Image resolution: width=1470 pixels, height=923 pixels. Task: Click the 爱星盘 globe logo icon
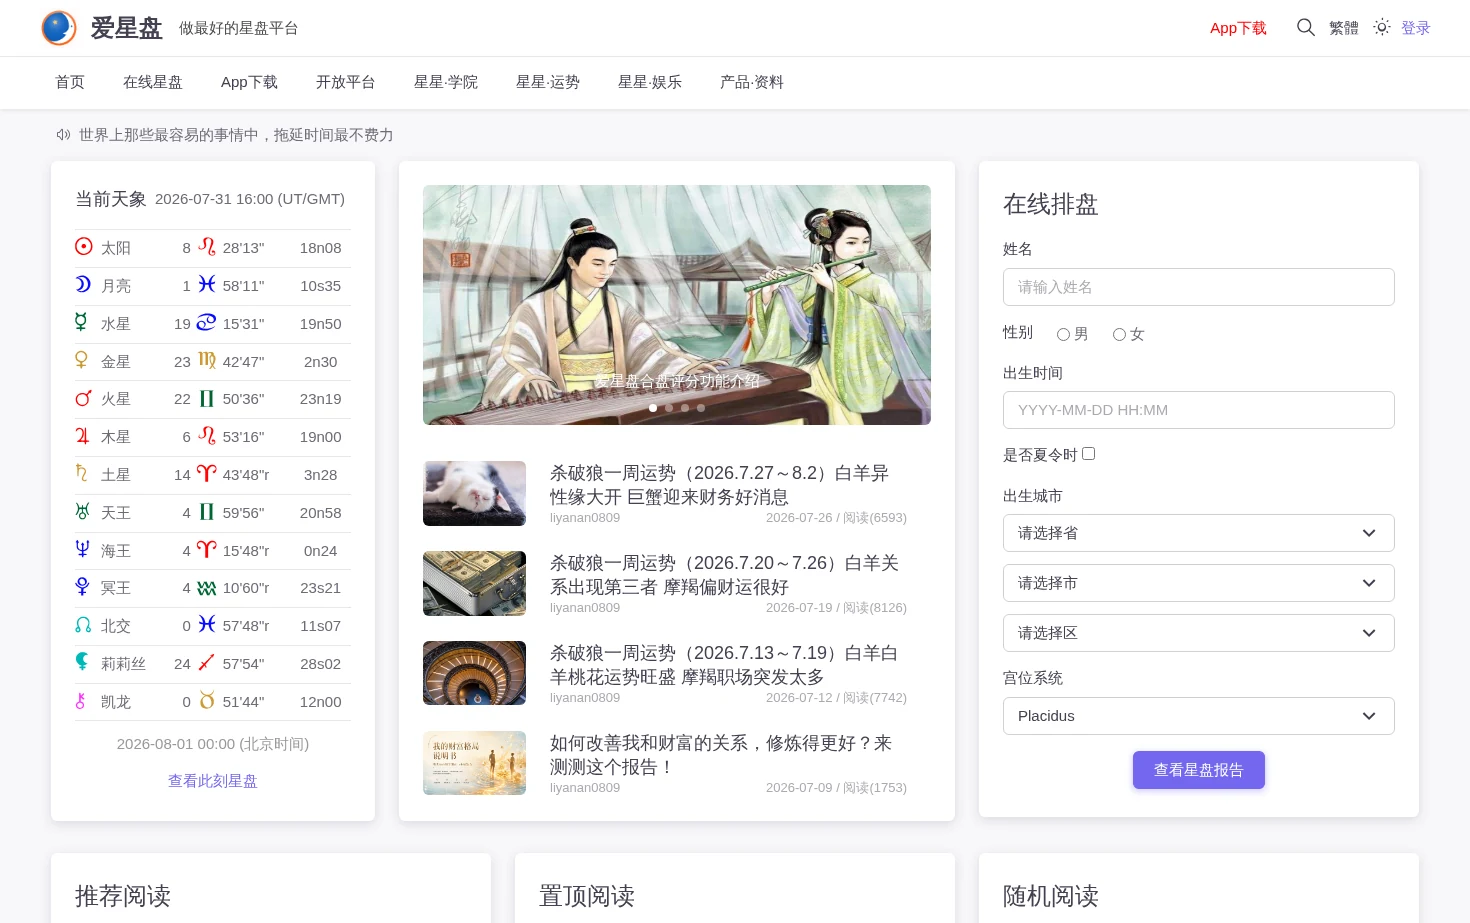pos(59,28)
